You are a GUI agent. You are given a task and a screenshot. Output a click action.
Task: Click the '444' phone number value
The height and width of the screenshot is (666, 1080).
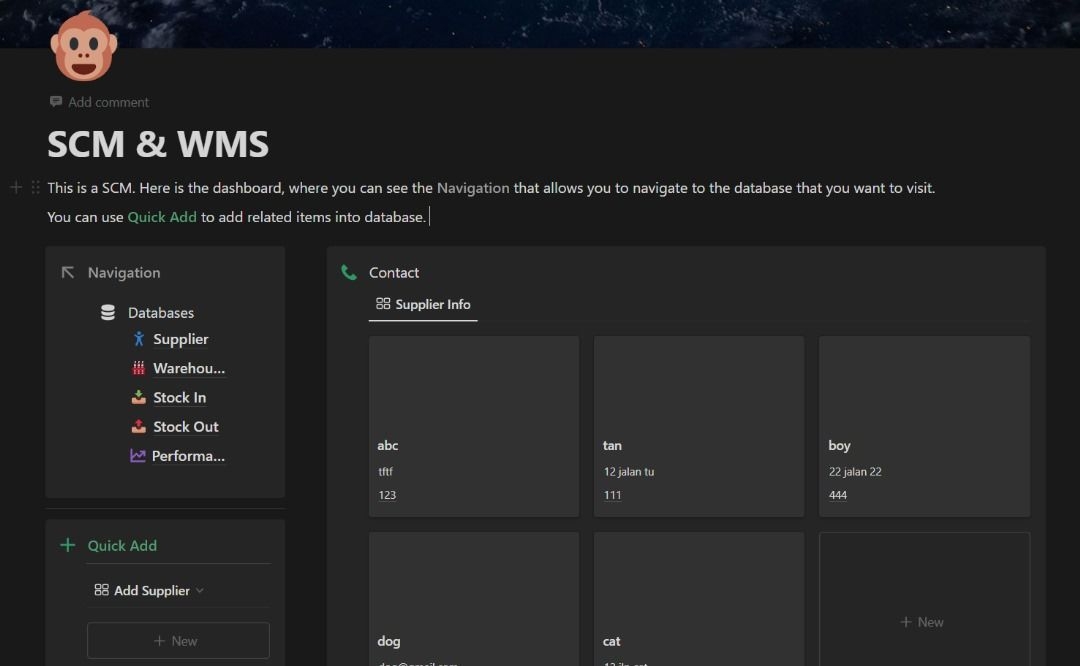(838, 495)
